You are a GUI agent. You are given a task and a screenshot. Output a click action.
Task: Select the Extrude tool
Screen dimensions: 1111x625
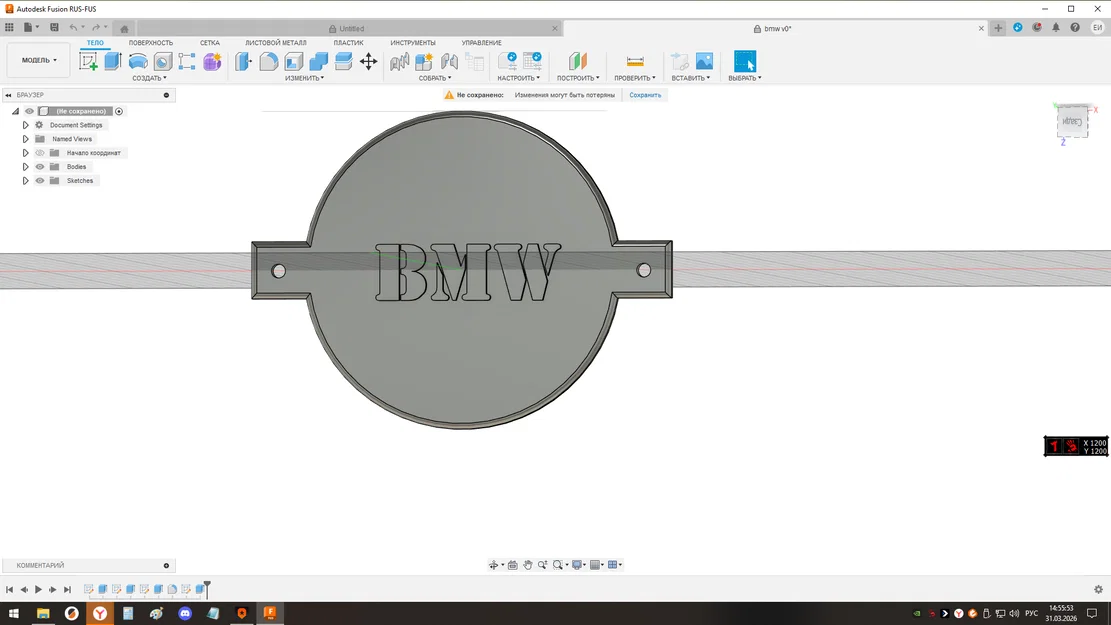pyautogui.click(x=113, y=61)
